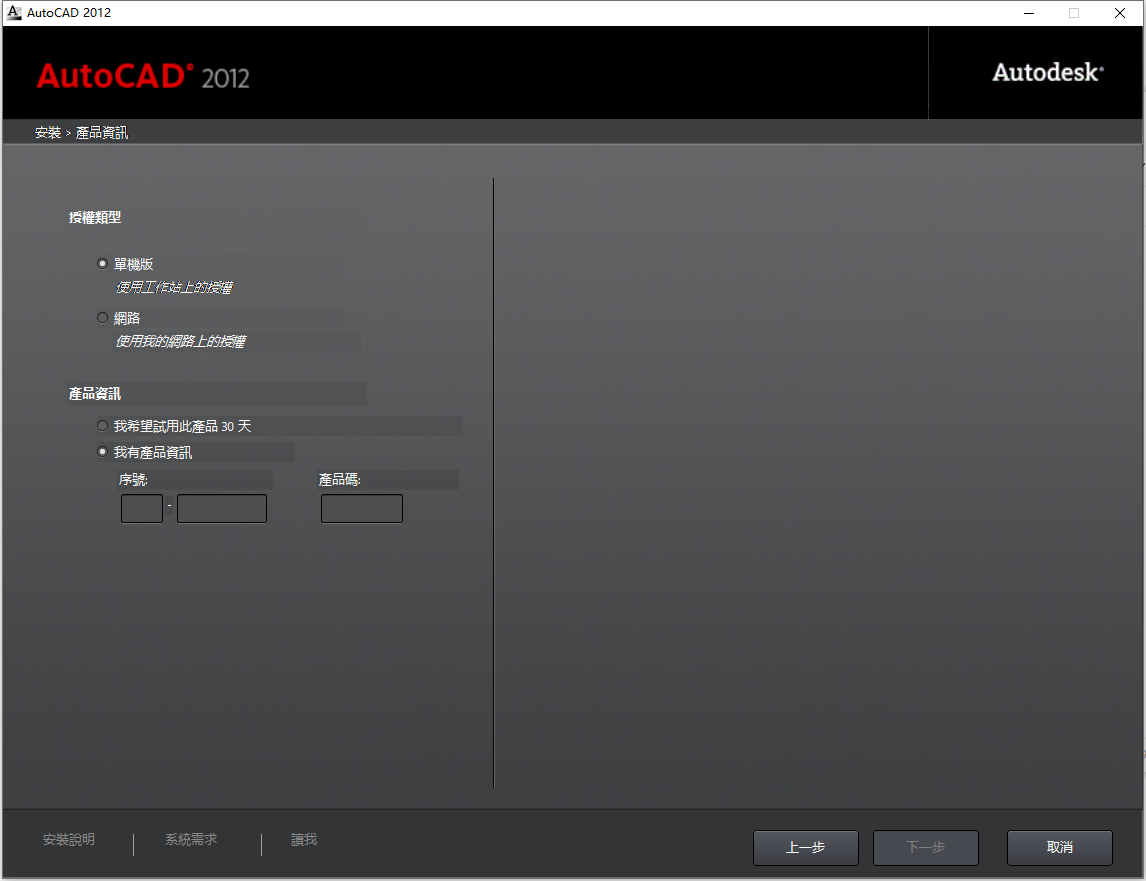Click the 下一步 button
The image size is (1146, 881).
click(925, 847)
